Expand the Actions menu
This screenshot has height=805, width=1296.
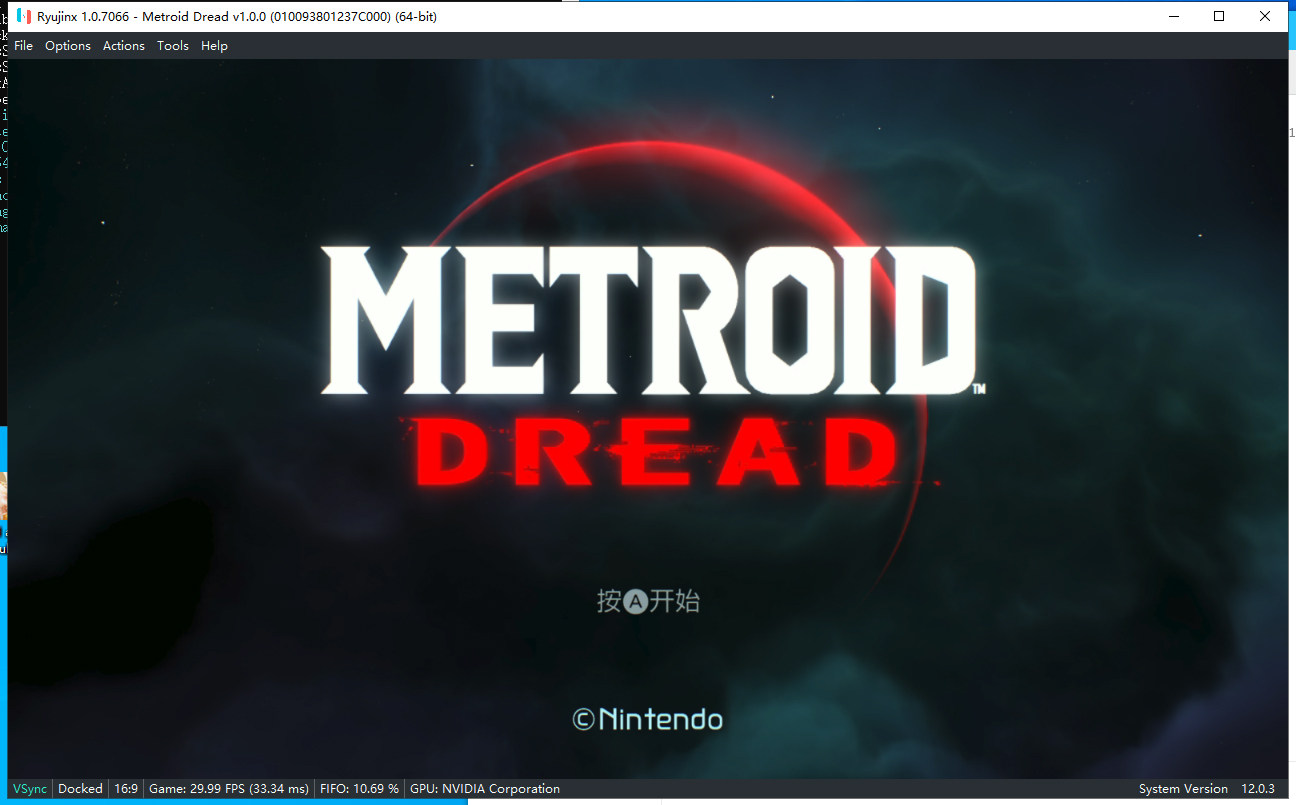(124, 46)
